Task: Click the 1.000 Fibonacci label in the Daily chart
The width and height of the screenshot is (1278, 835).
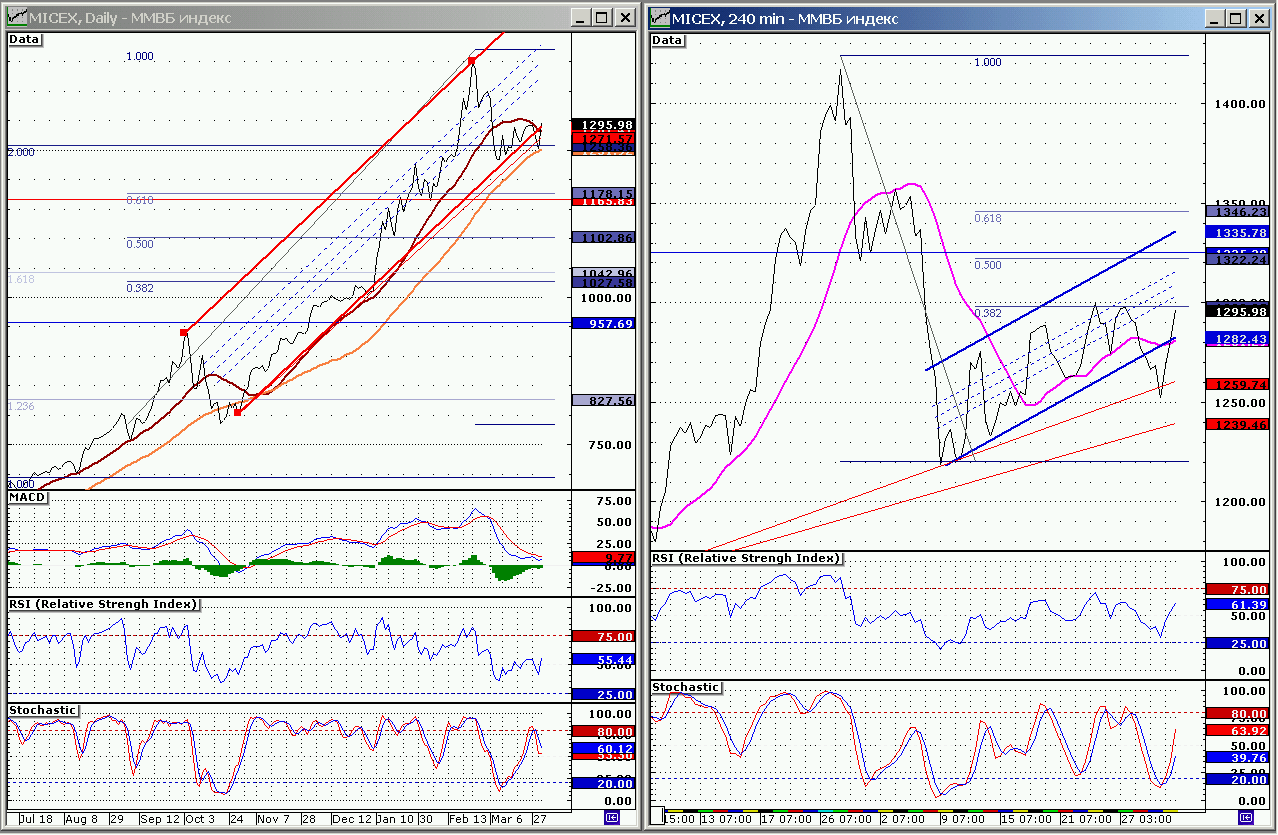Action: [140, 57]
